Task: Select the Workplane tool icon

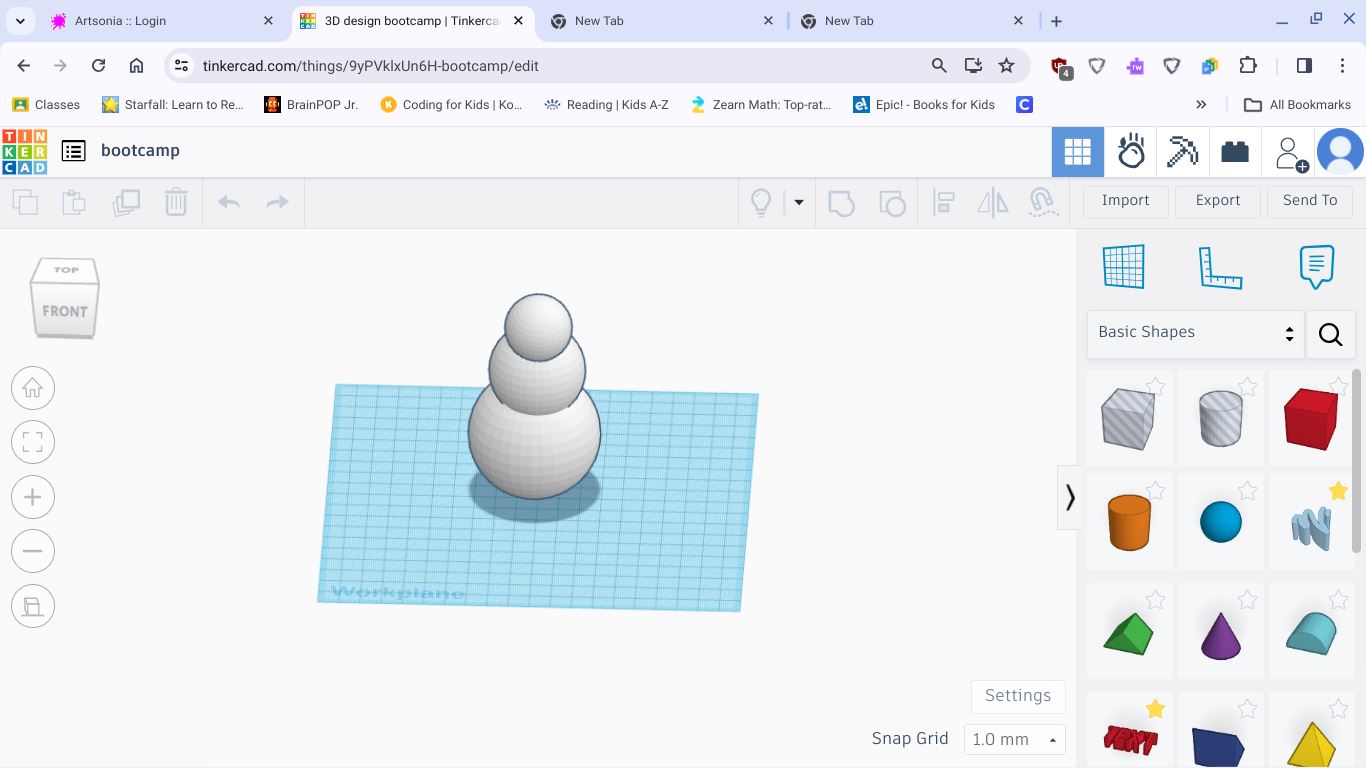Action: (x=1123, y=267)
